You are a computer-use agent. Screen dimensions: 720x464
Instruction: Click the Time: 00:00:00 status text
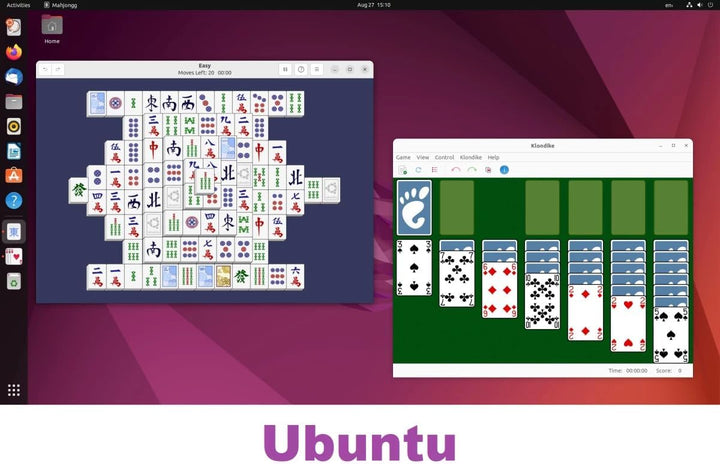[x=628, y=370]
